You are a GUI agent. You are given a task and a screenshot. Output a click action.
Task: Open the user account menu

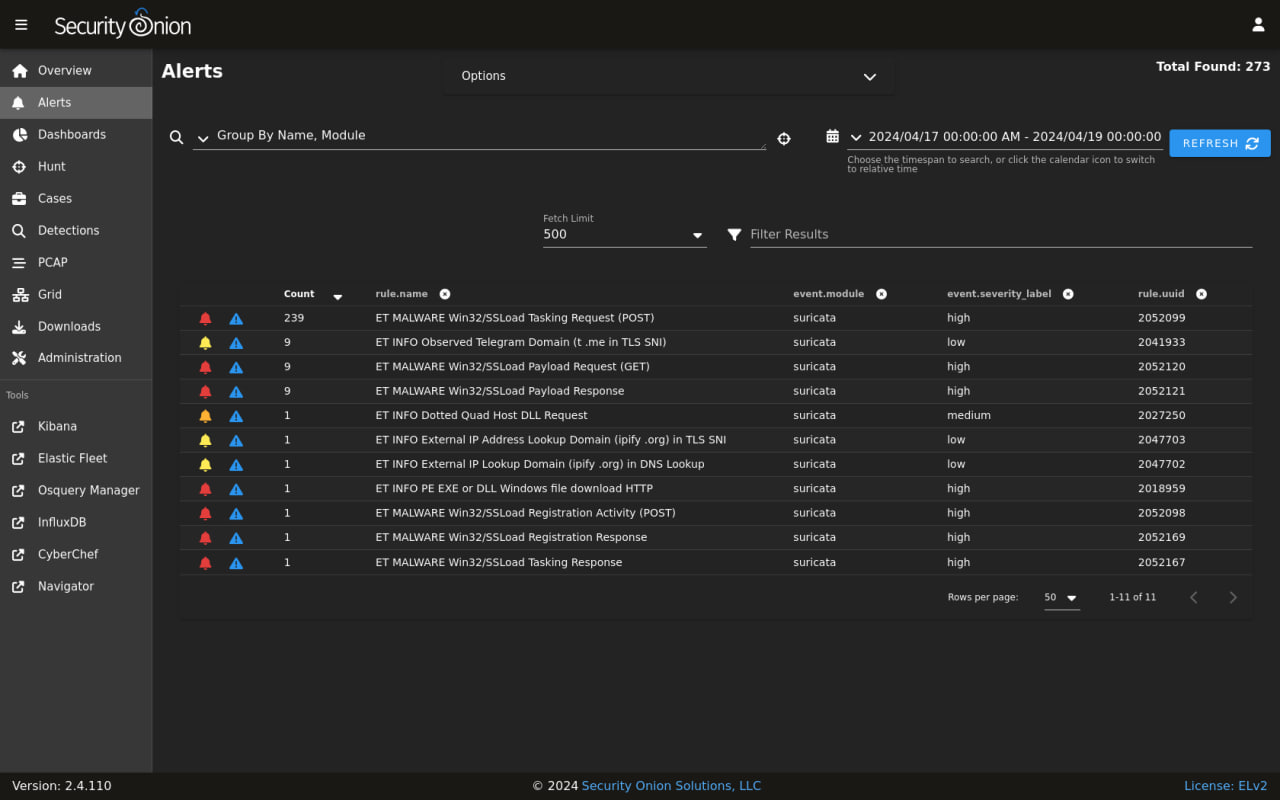point(1258,25)
